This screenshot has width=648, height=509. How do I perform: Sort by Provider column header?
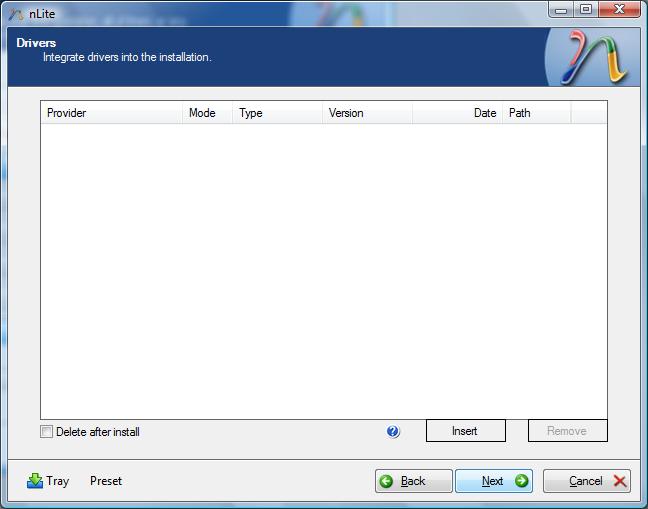coord(111,113)
